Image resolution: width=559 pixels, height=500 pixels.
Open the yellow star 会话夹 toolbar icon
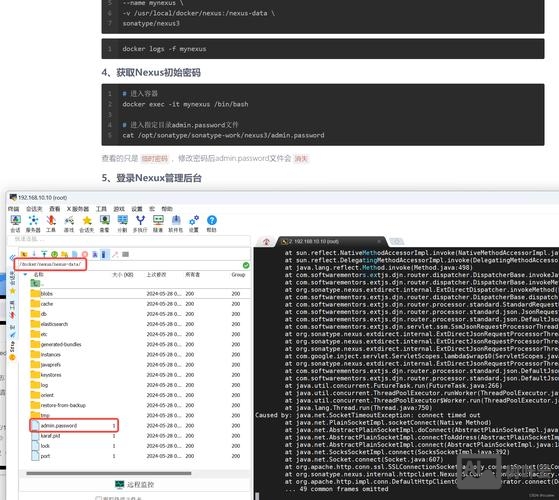(x=87, y=223)
